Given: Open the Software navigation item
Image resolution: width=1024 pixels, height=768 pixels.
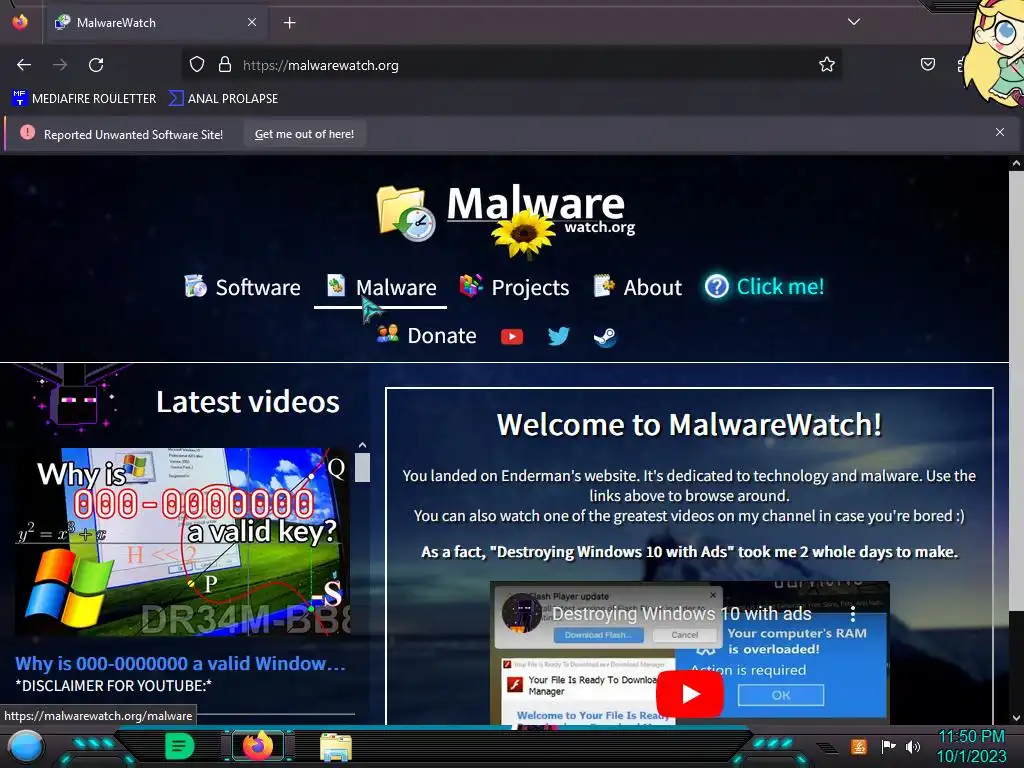Looking at the screenshot, I should (x=243, y=287).
